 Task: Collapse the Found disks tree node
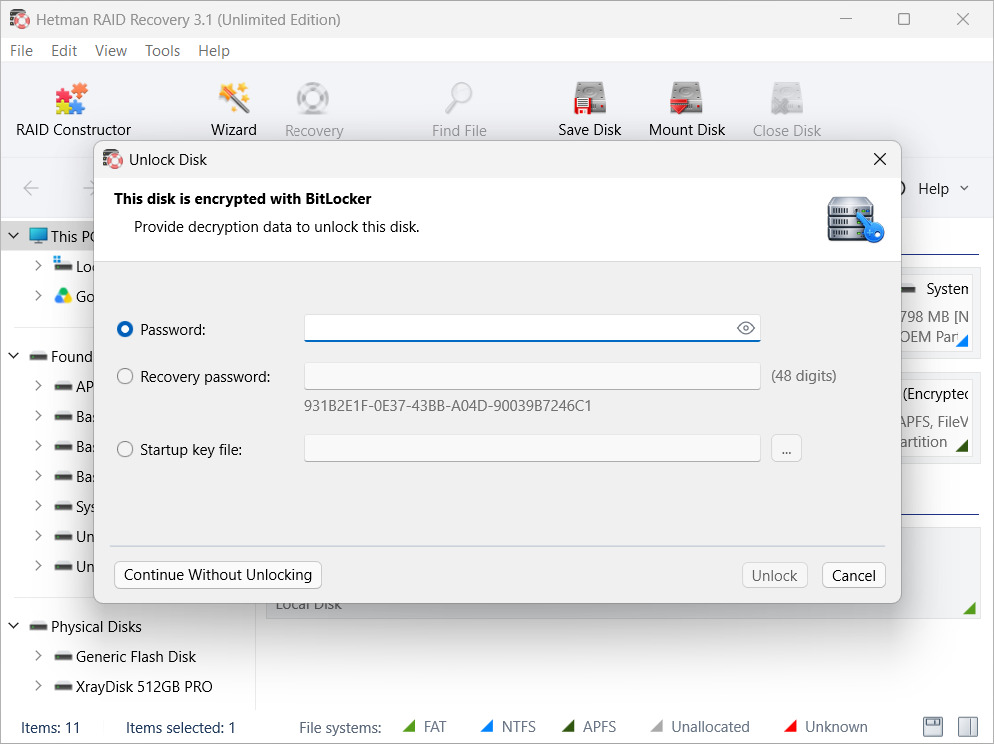click(x=13, y=356)
